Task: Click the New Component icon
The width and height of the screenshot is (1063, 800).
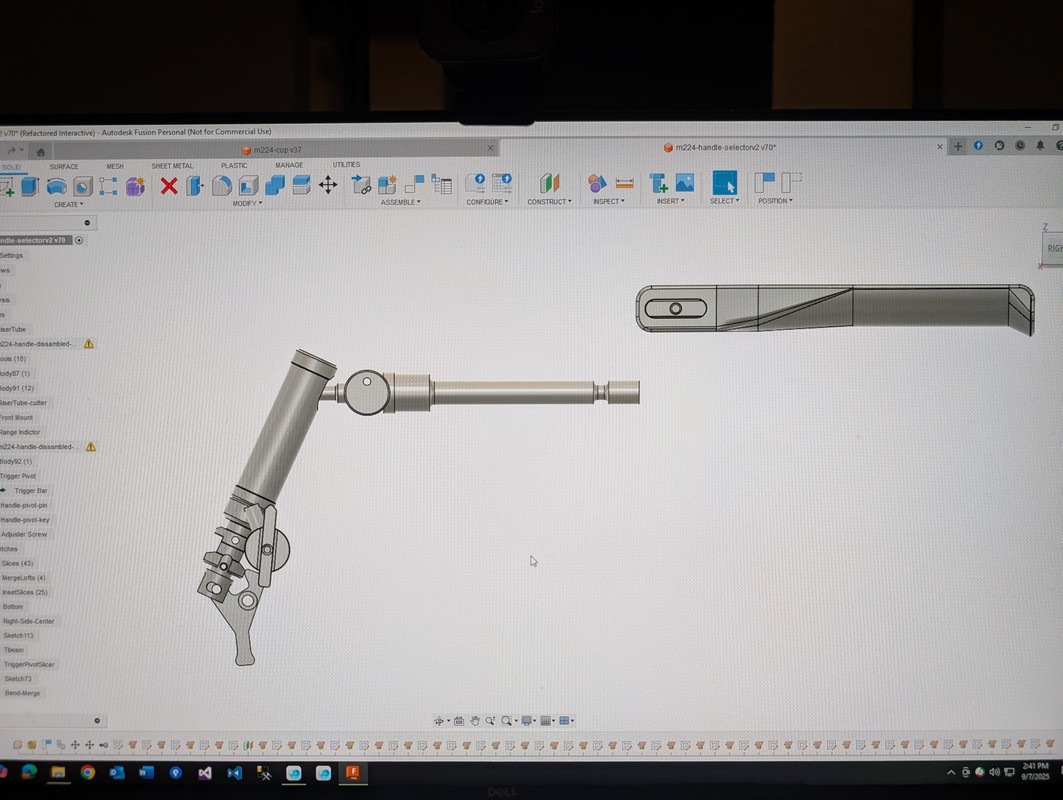Action: [x=388, y=184]
